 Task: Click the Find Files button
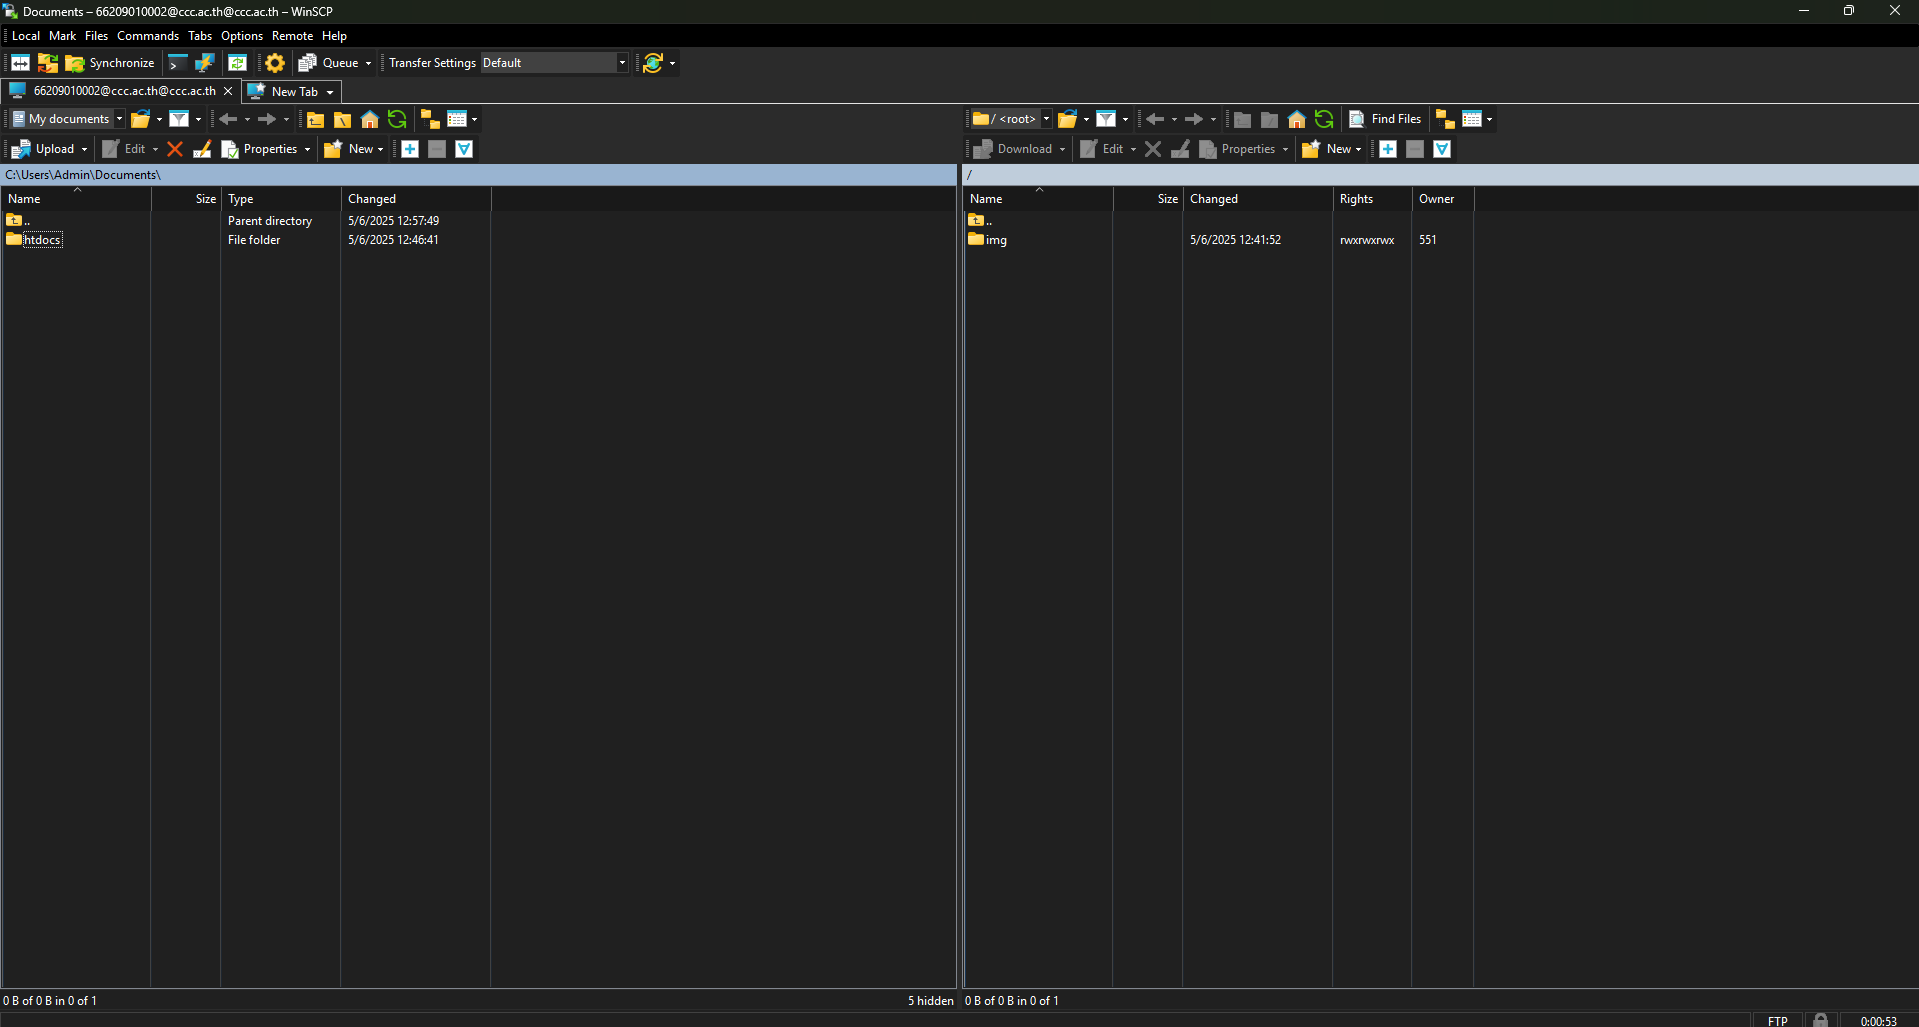[x=1385, y=119]
